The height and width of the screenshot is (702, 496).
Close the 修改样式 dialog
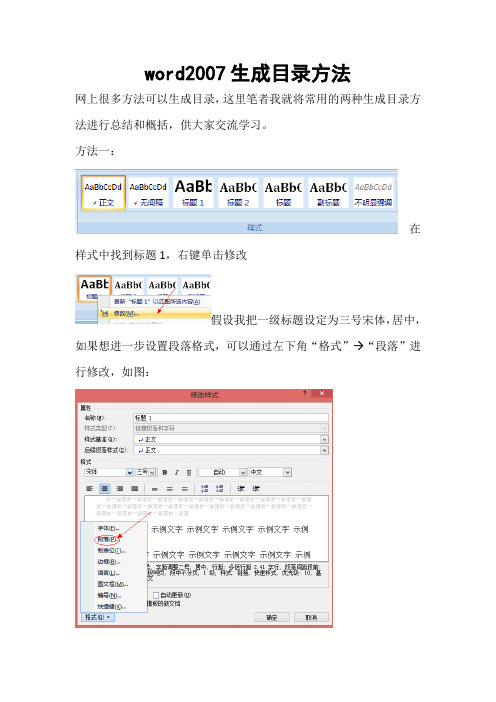tap(322, 394)
